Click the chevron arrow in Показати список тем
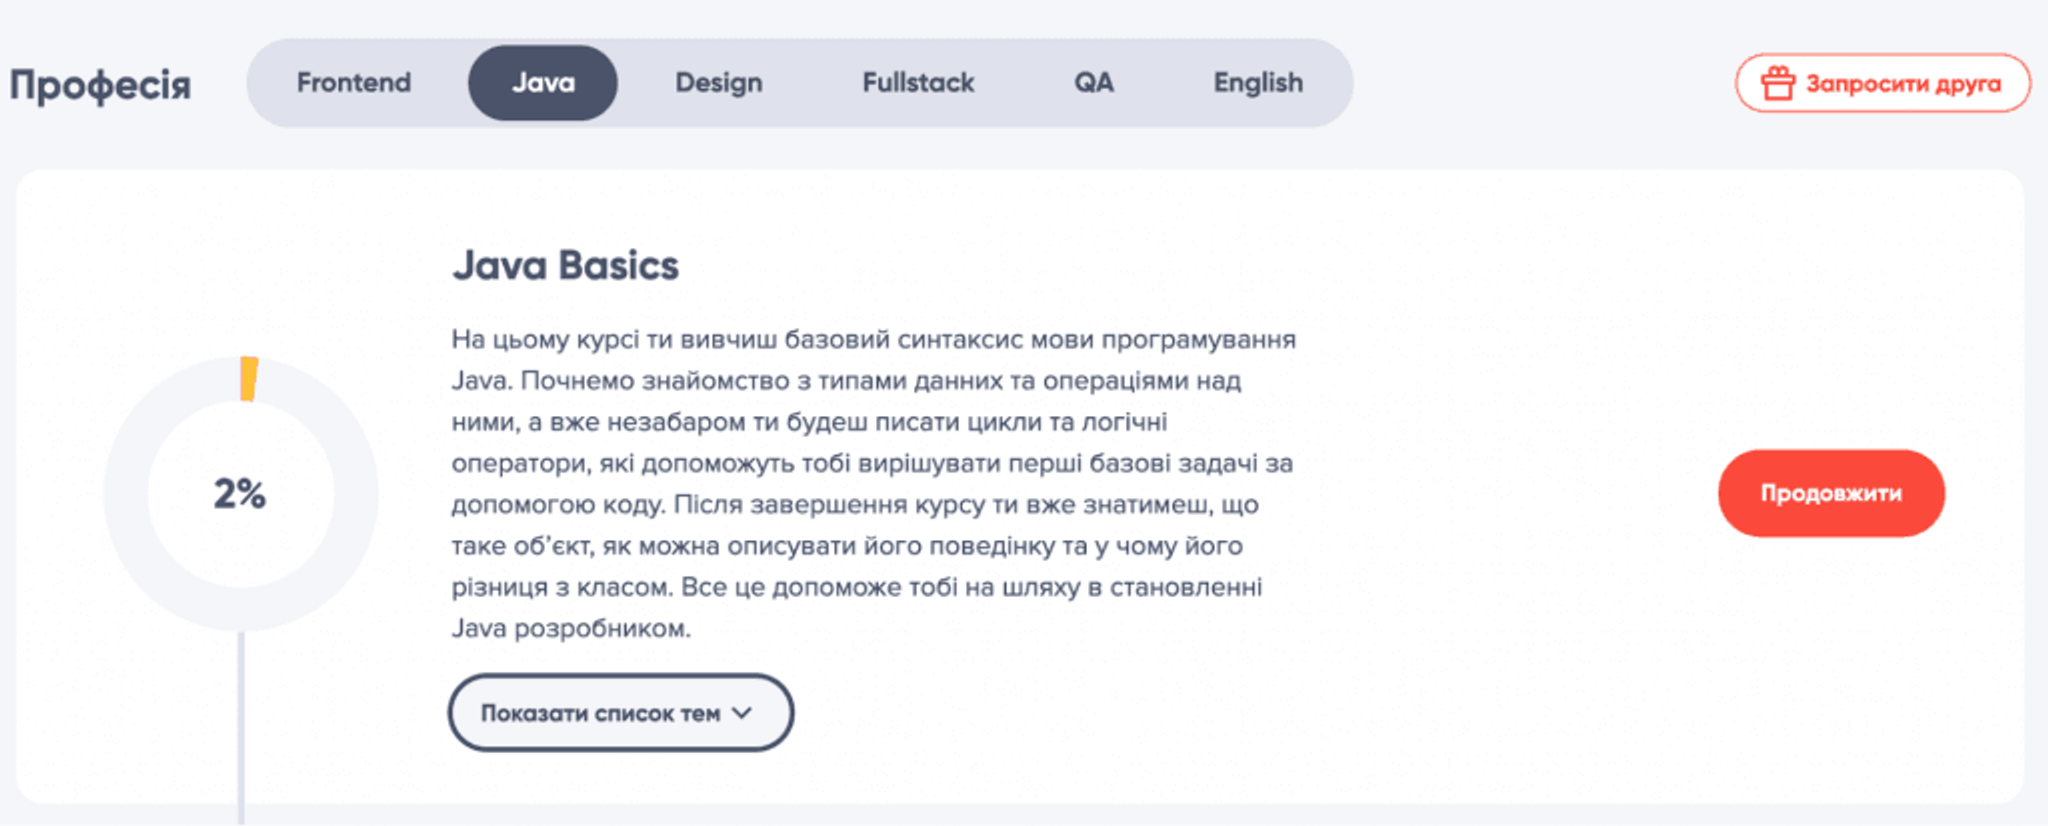 pos(742,713)
